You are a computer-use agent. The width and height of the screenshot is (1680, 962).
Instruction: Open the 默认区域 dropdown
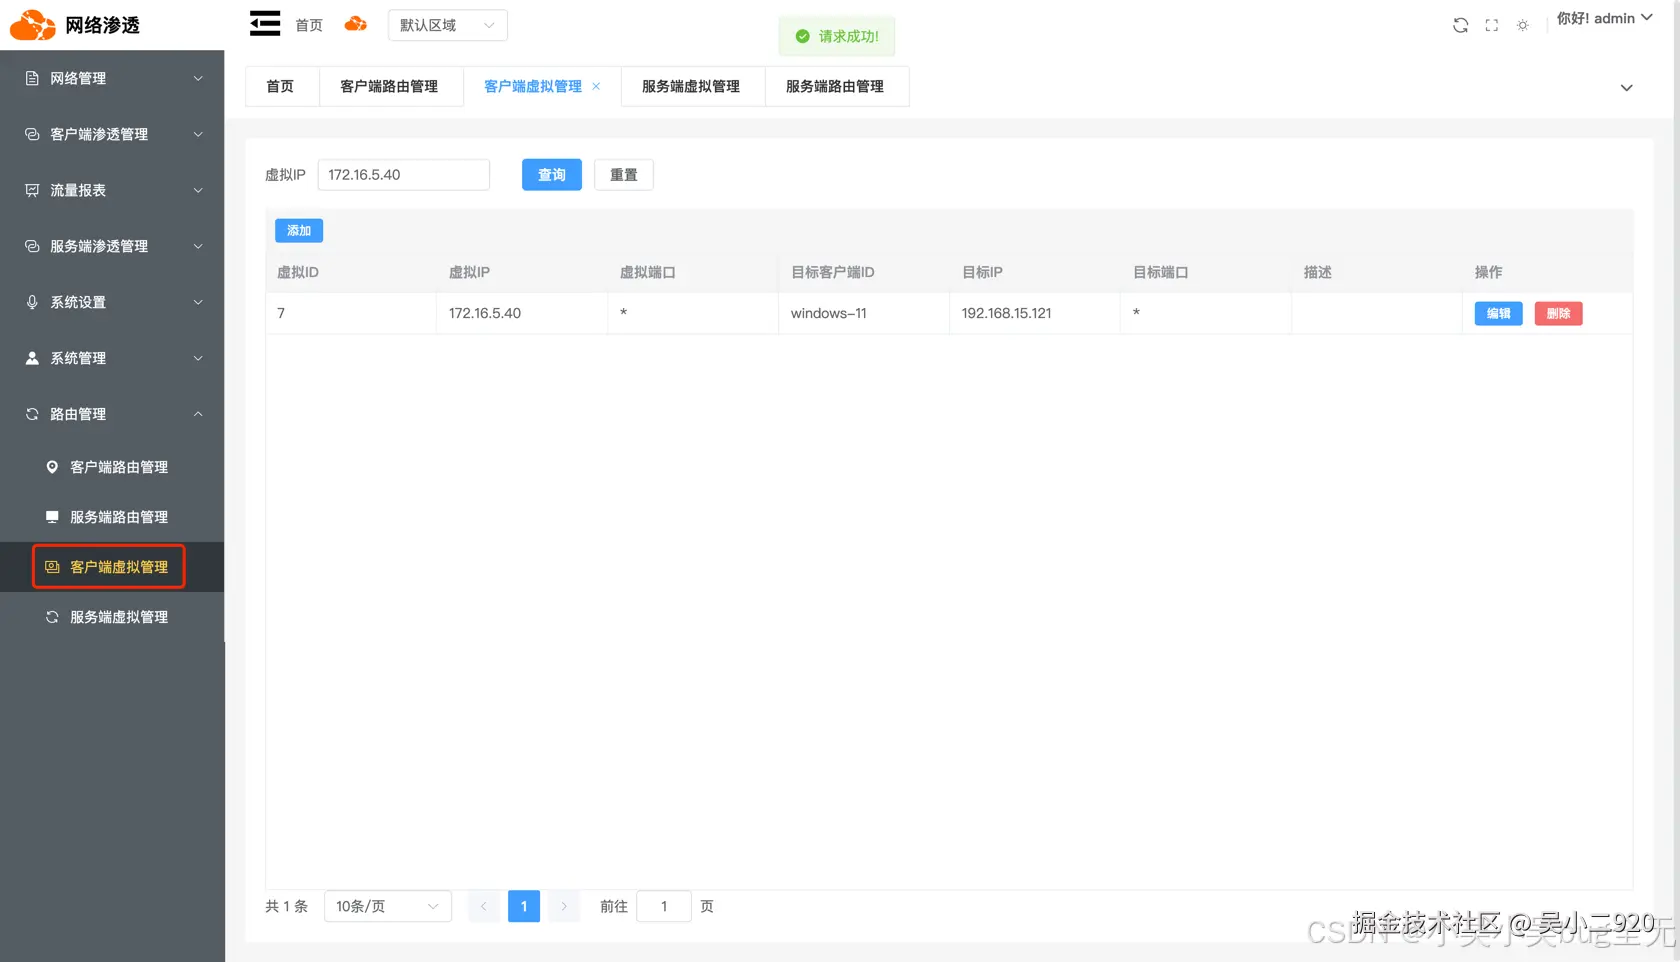[x=447, y=25]
